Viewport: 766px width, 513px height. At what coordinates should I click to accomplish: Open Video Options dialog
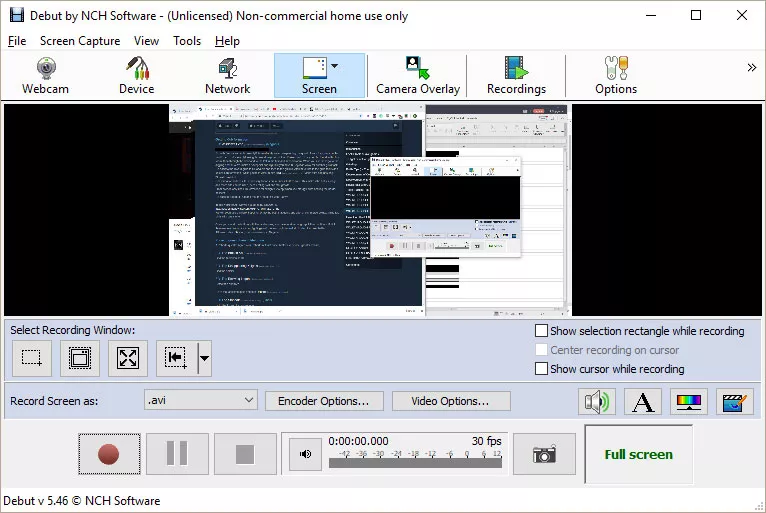coord(451,401)
